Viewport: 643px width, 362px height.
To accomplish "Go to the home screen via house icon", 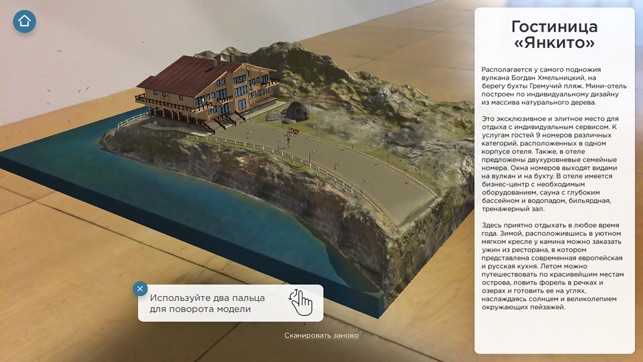I will 24,21.
